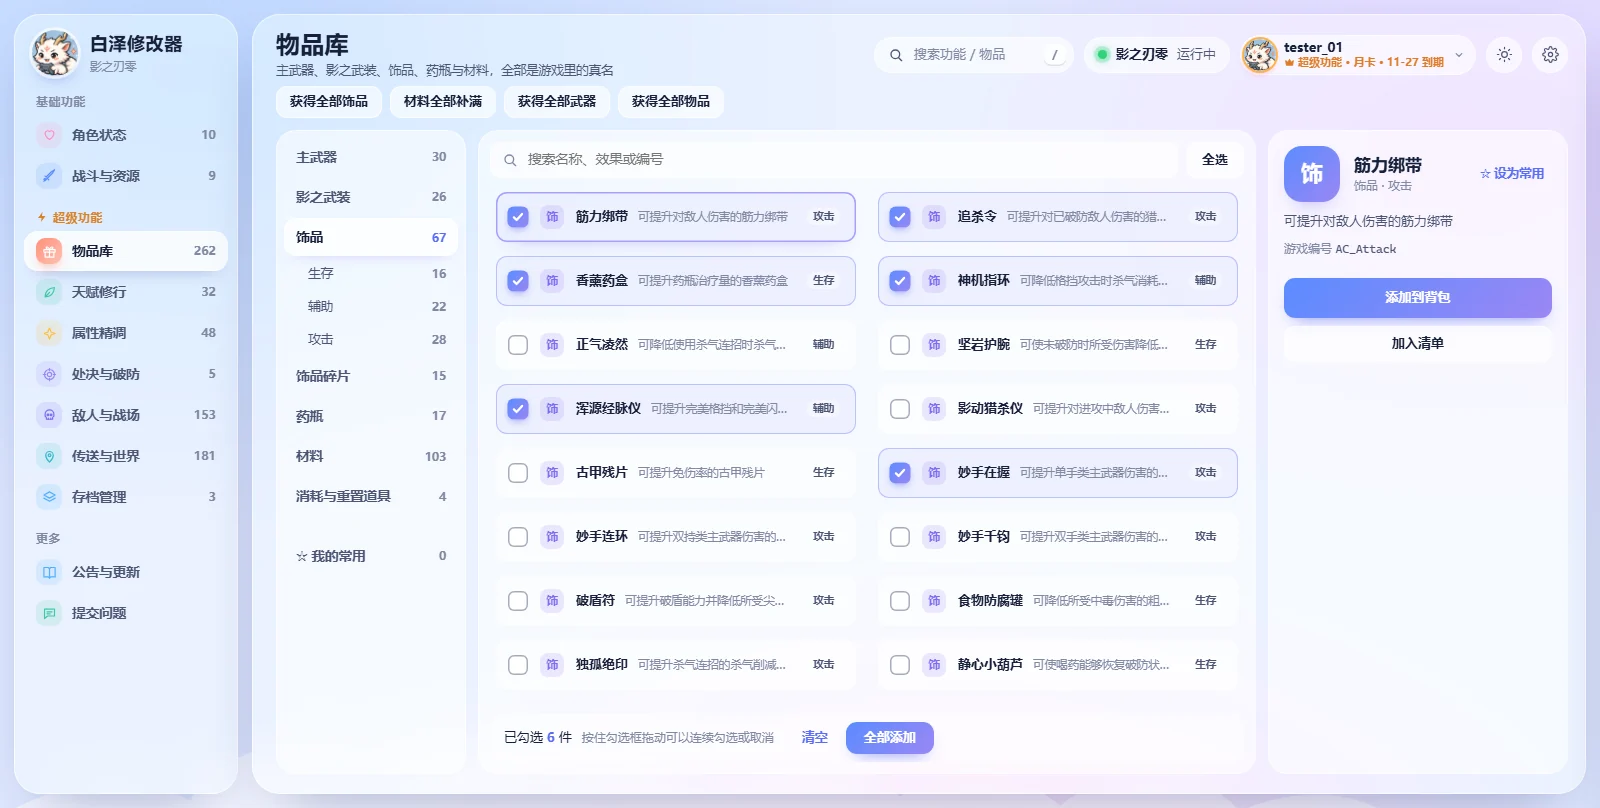Viewport: 1600px width, 808px height.
Task: Click the 白泽修改器 cat logo
Action: point(55,53)
